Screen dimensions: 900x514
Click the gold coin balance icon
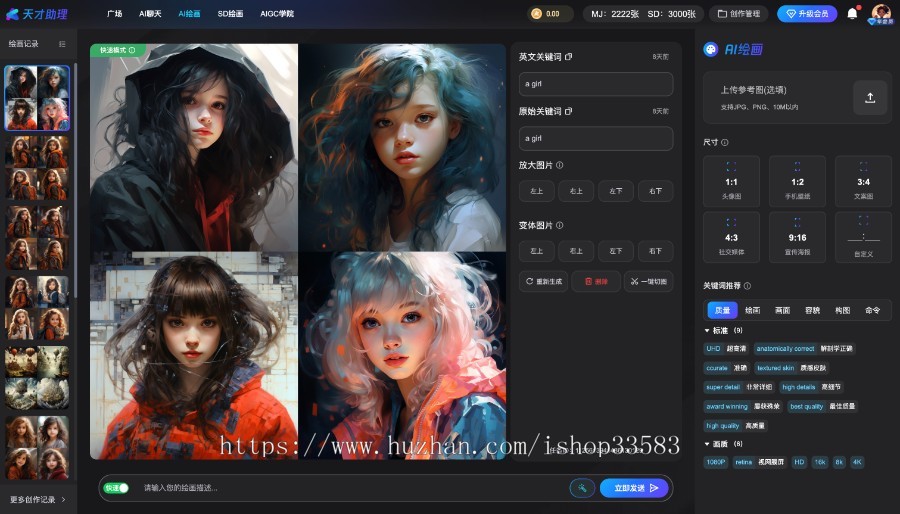[537, 14]
